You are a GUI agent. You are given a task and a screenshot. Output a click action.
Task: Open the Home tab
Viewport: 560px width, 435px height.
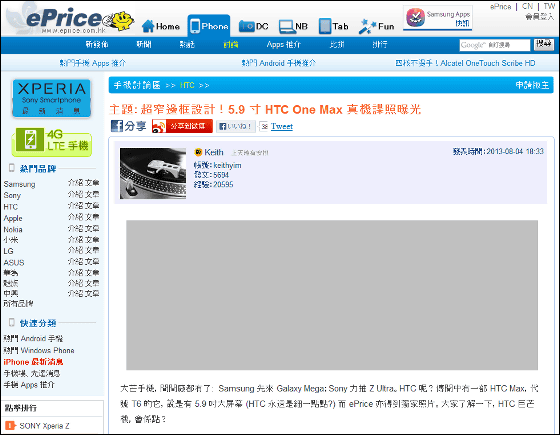(x=161, y=26)
